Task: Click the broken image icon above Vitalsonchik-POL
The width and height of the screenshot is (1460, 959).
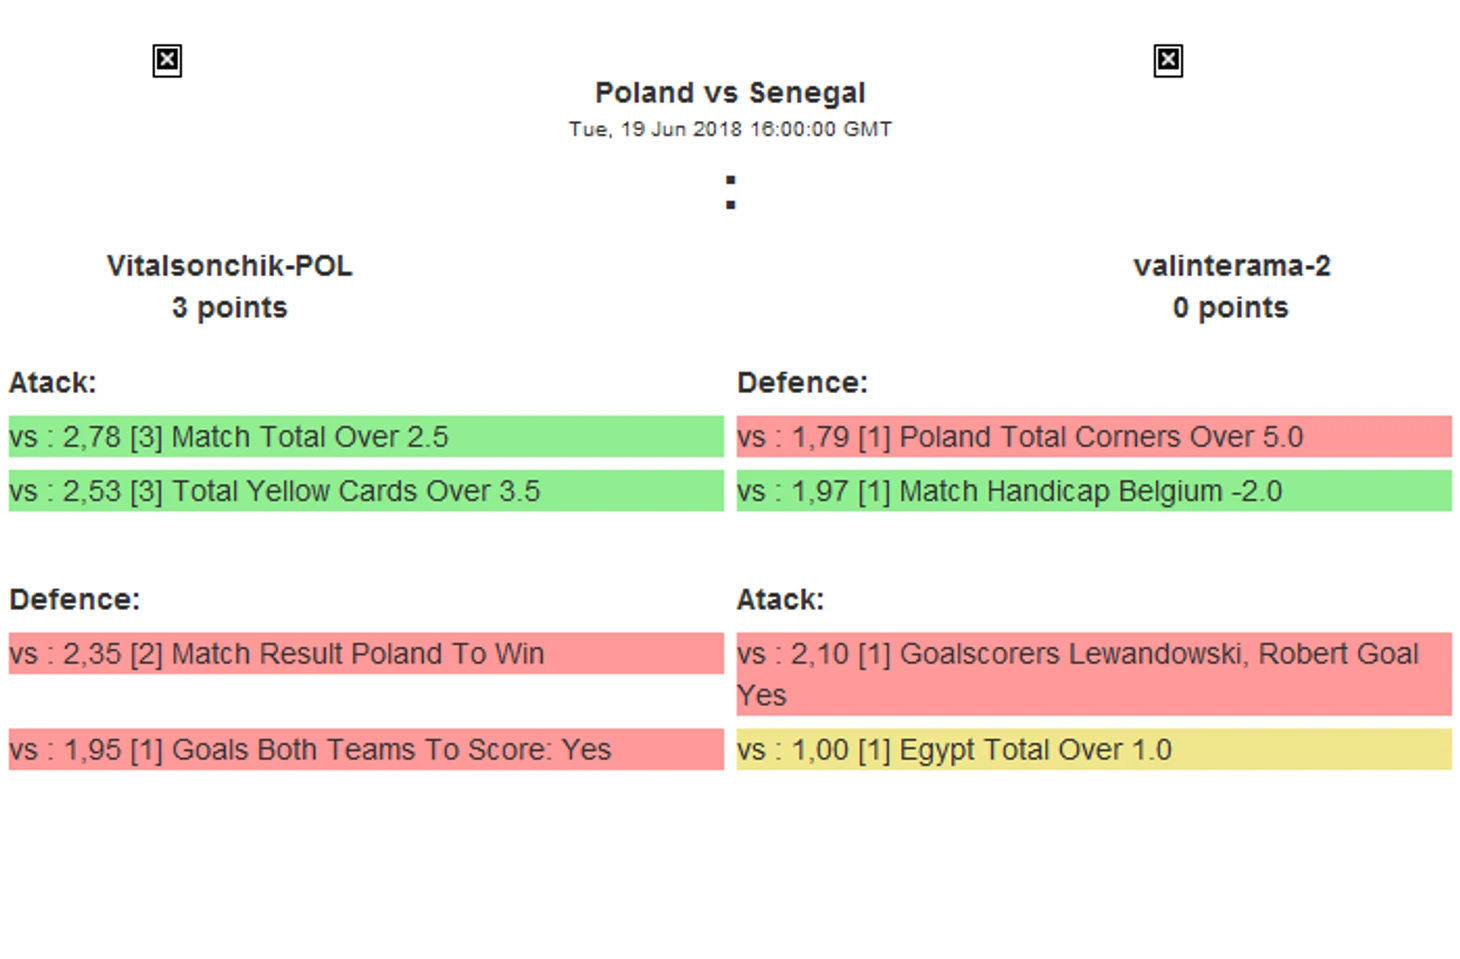Action: point(167,61)
